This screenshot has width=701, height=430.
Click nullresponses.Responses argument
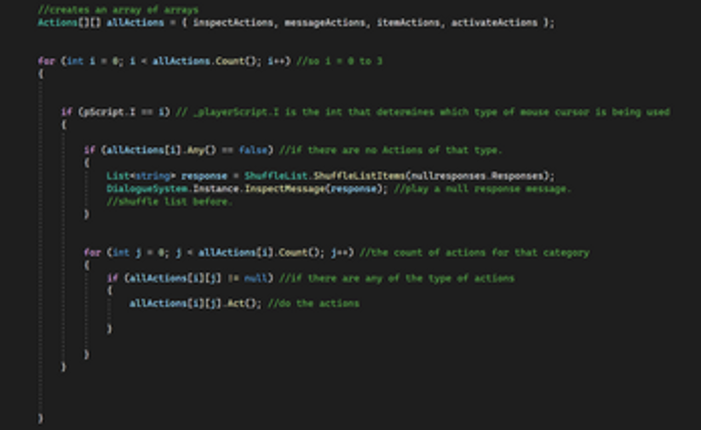[477, 176]
